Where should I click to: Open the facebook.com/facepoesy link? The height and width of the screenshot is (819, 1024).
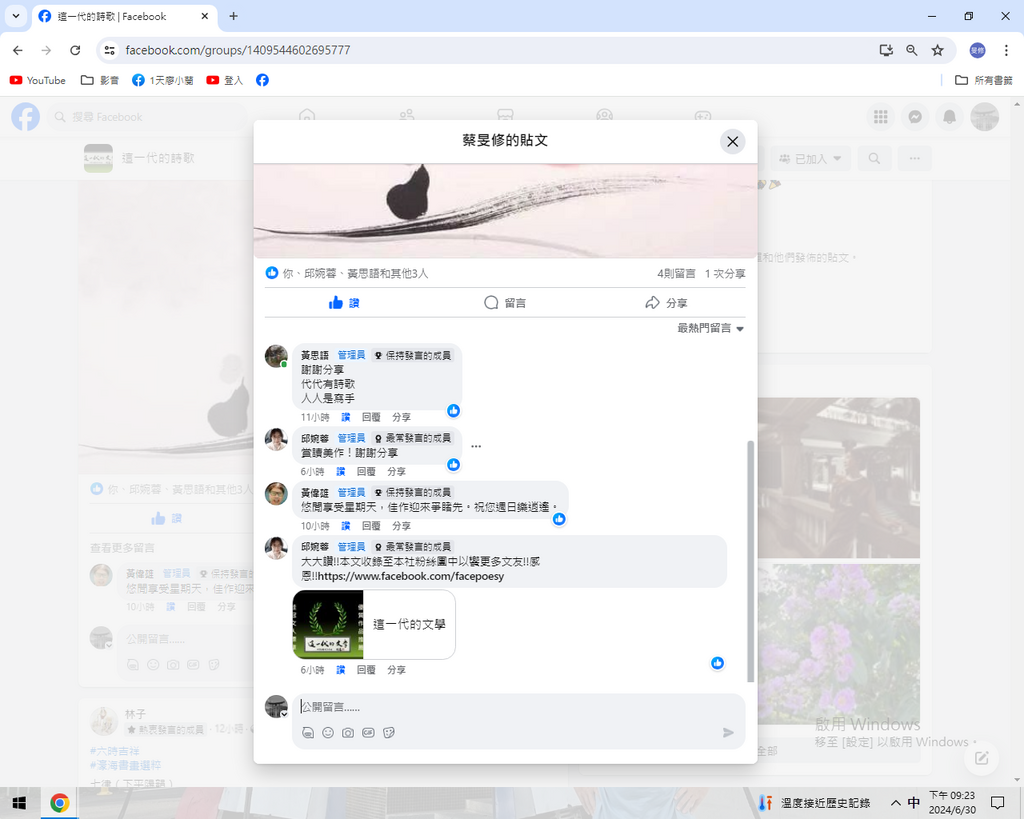(410, 576)
